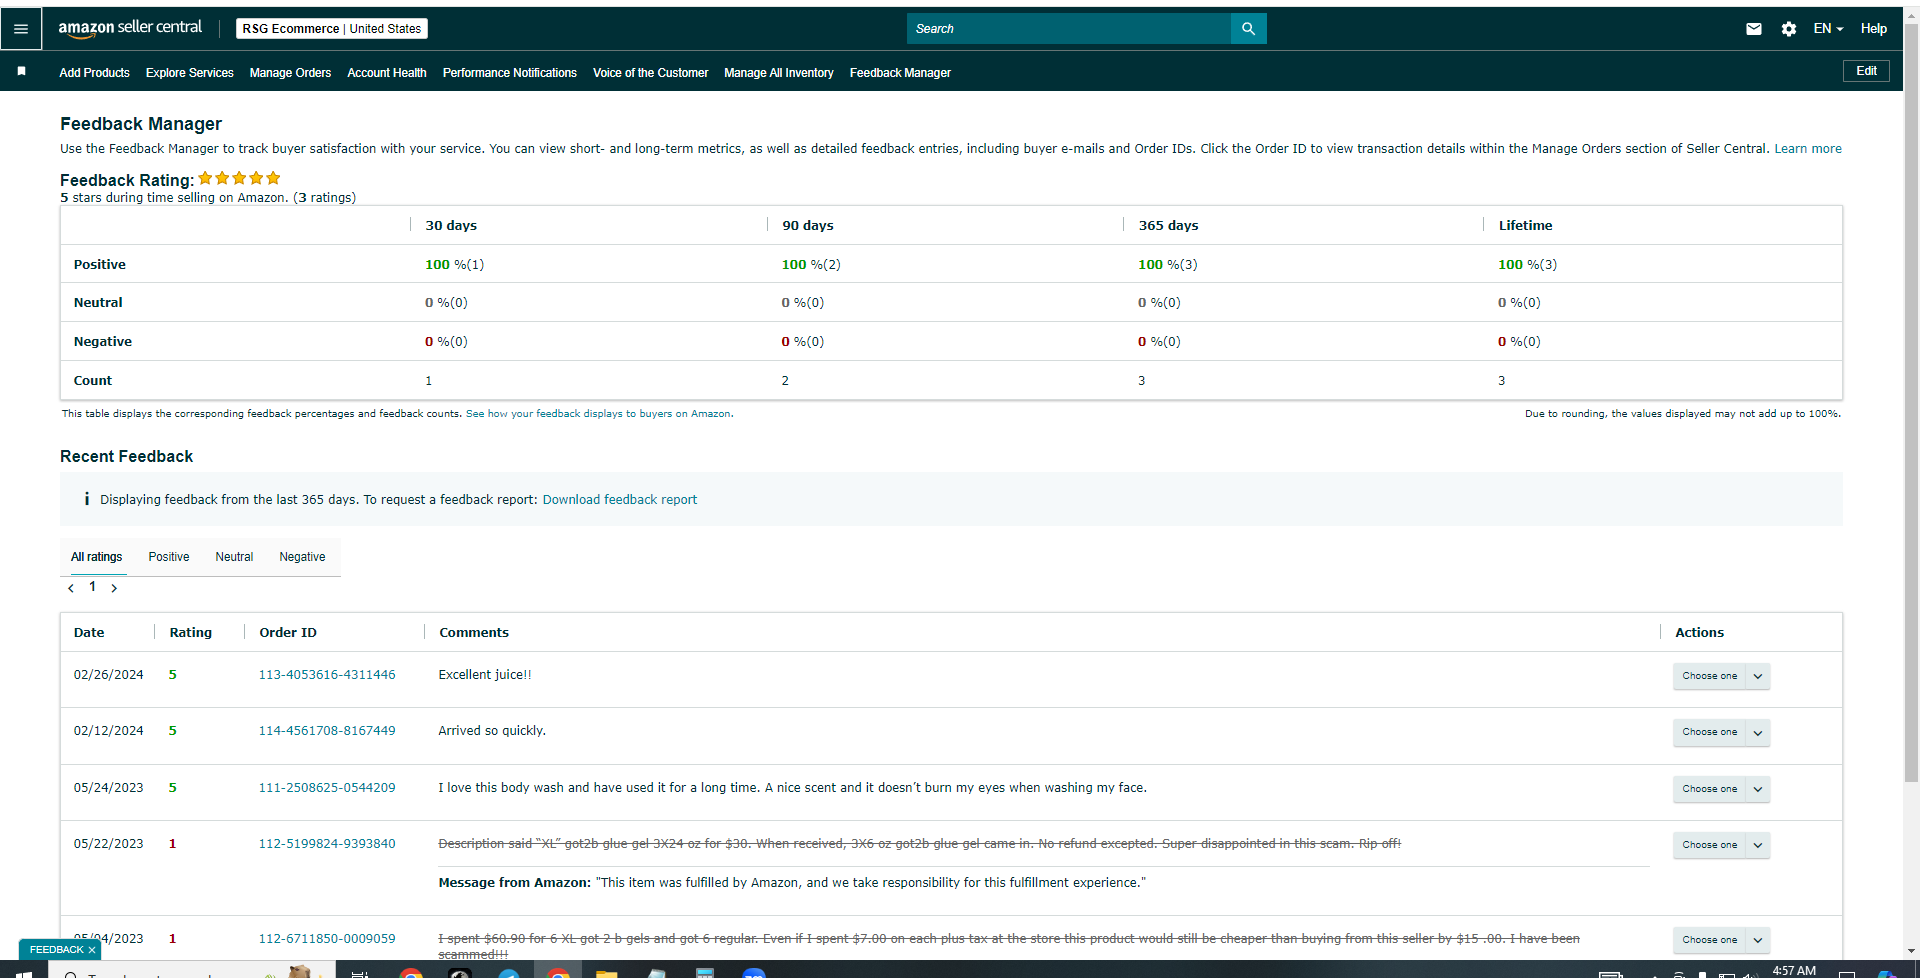Click Download feedback report link

[620, 500]
